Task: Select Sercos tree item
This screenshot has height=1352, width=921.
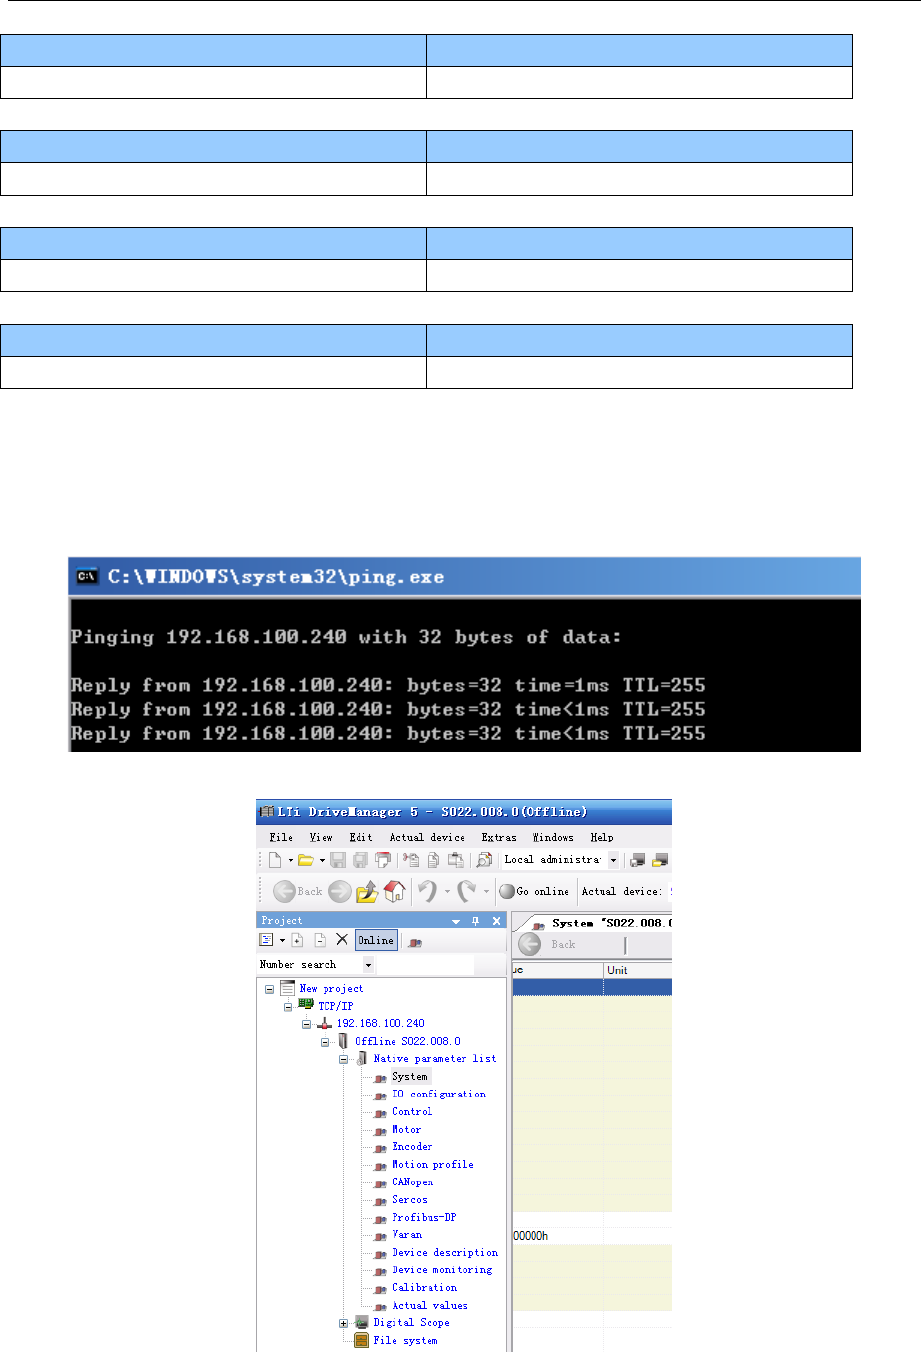Action: click(x=410, y=1200)
